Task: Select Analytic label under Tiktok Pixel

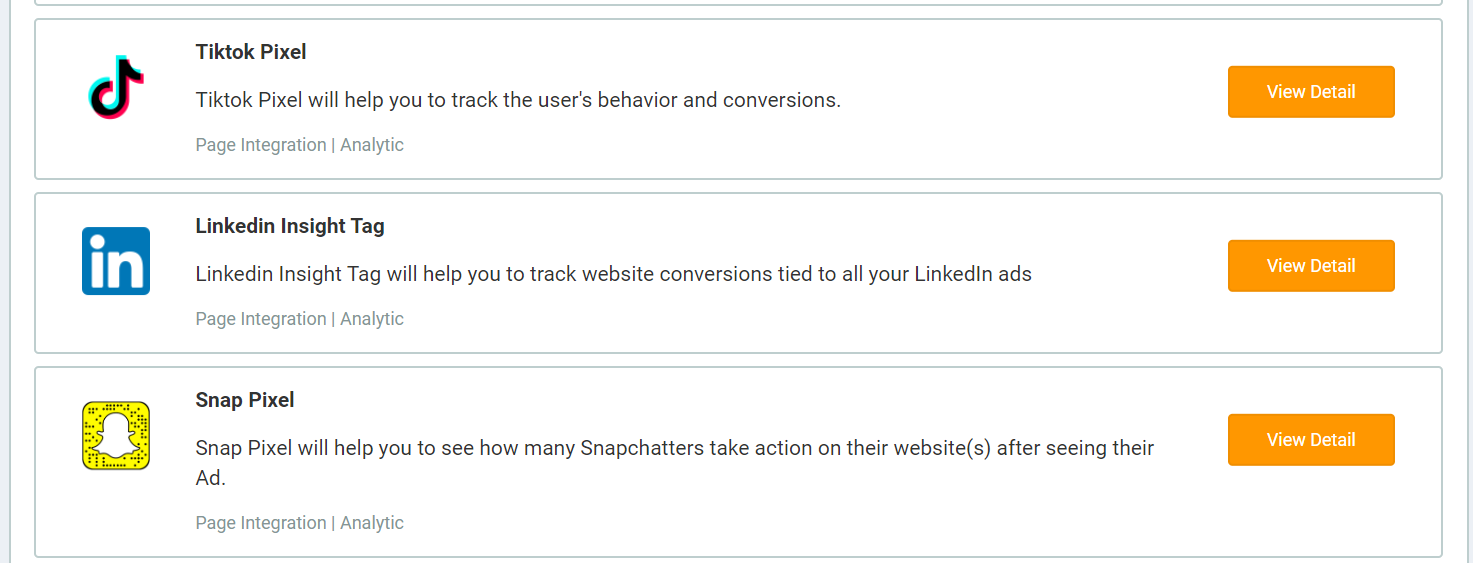Action: click(372, 145)
